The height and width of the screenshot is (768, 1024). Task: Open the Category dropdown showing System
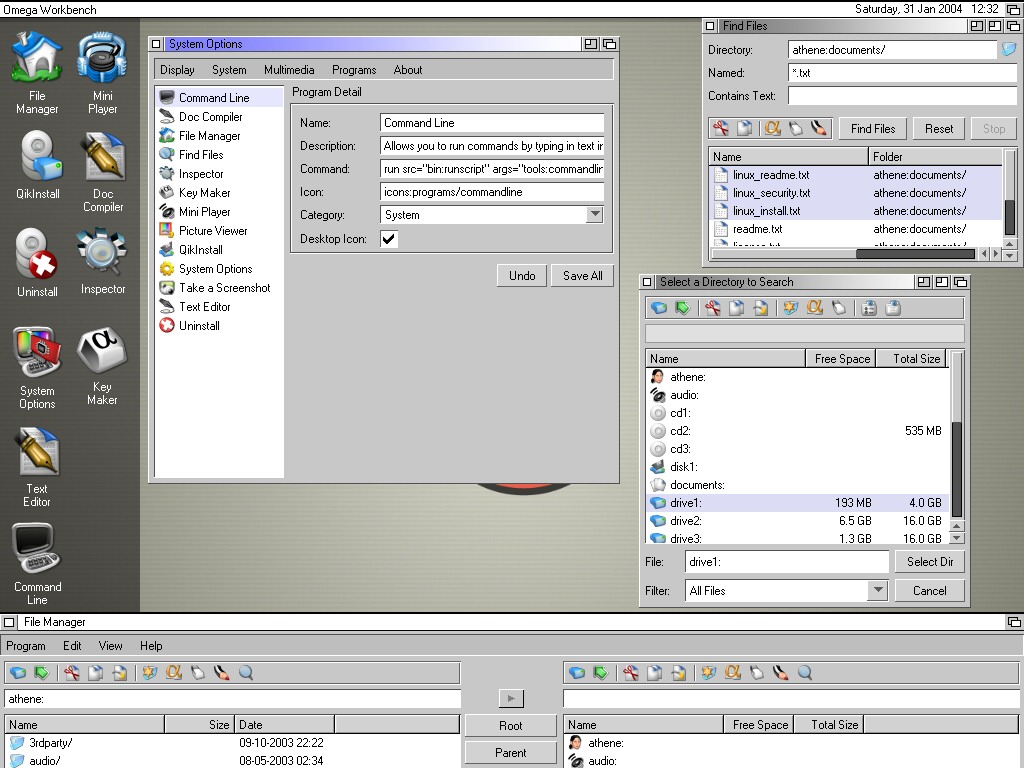coord(594,214)
